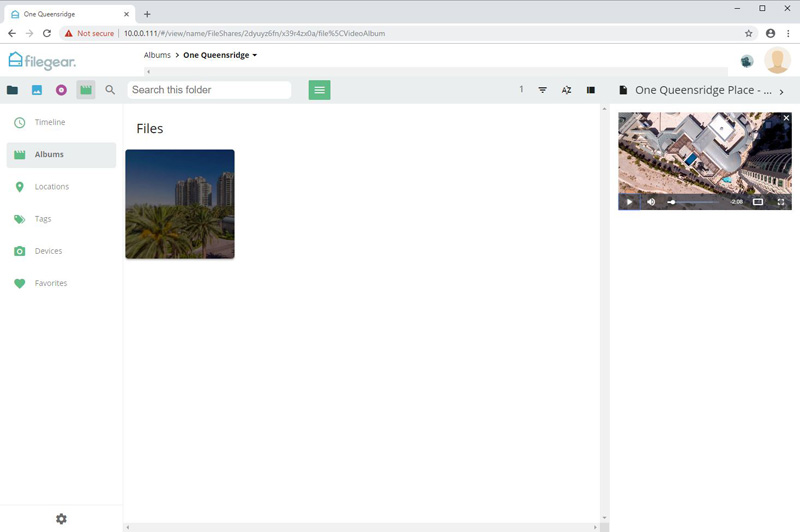Click the file document icon in details header
Viewport: 800px width, 532px height.
(x=623, y=90)
